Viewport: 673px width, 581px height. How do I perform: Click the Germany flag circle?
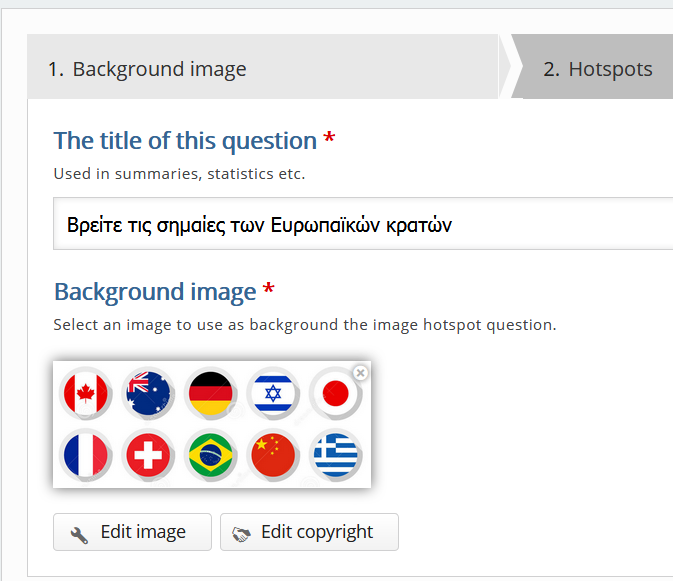click(210, 393)
